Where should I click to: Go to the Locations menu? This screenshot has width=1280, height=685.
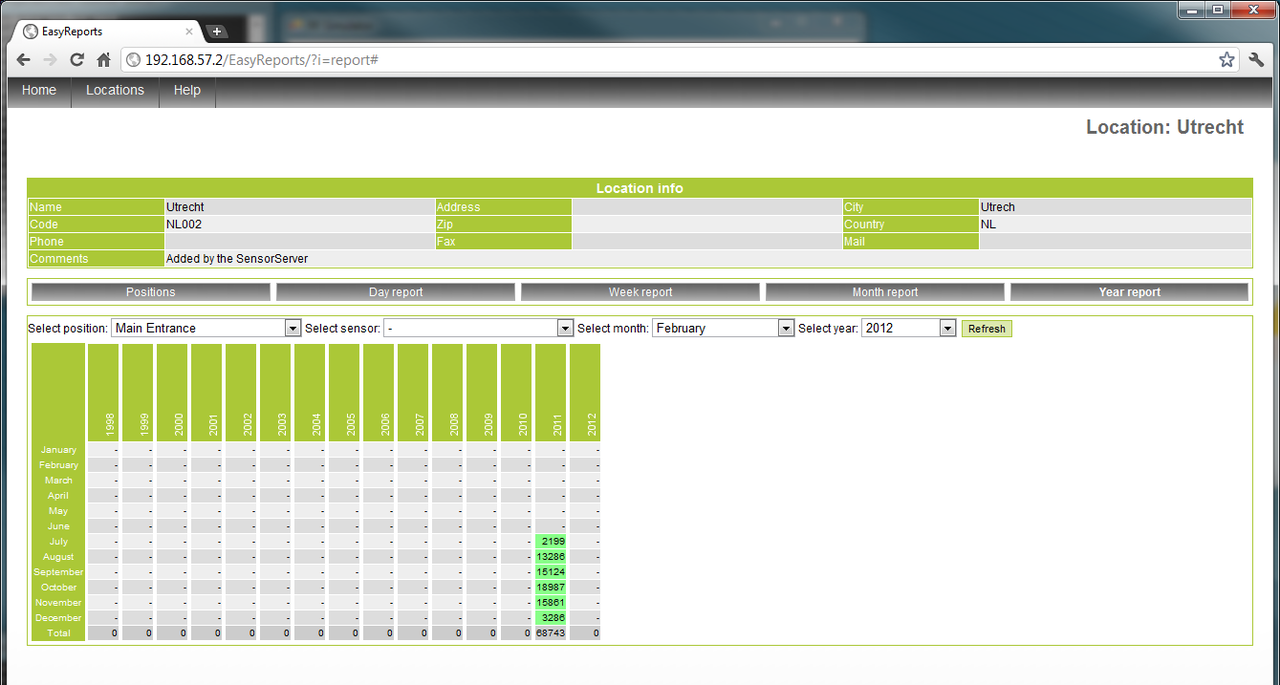pyautogui.click(x=115, y=91)
